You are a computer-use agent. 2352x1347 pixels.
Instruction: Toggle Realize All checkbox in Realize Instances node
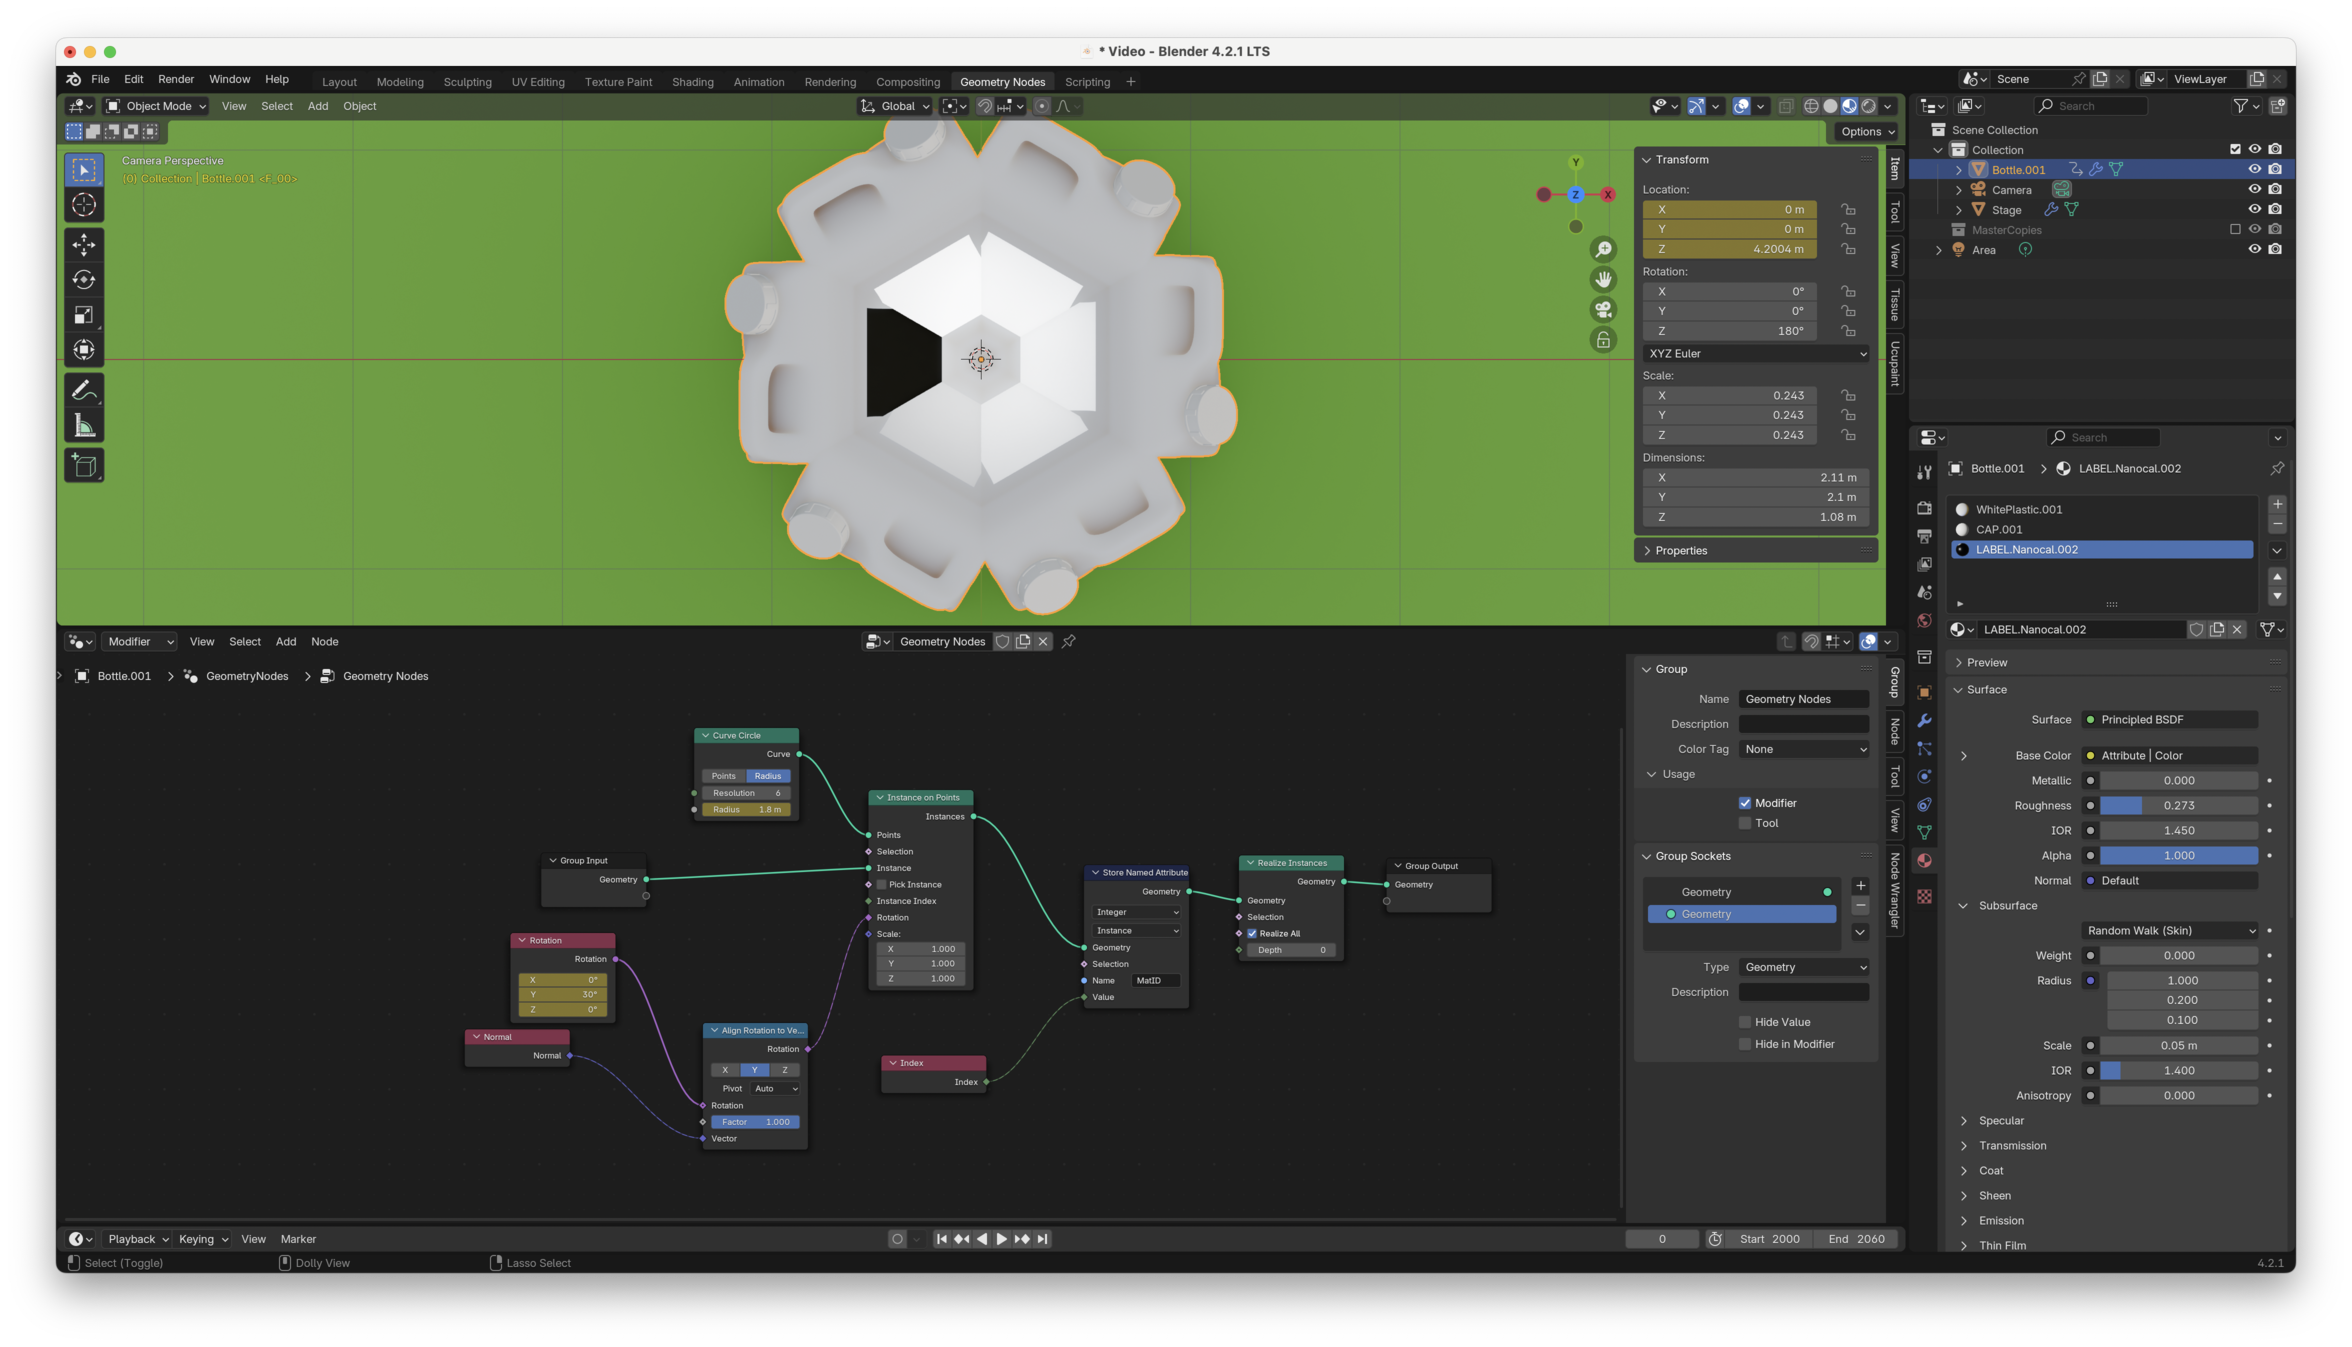pos(1252,934)
